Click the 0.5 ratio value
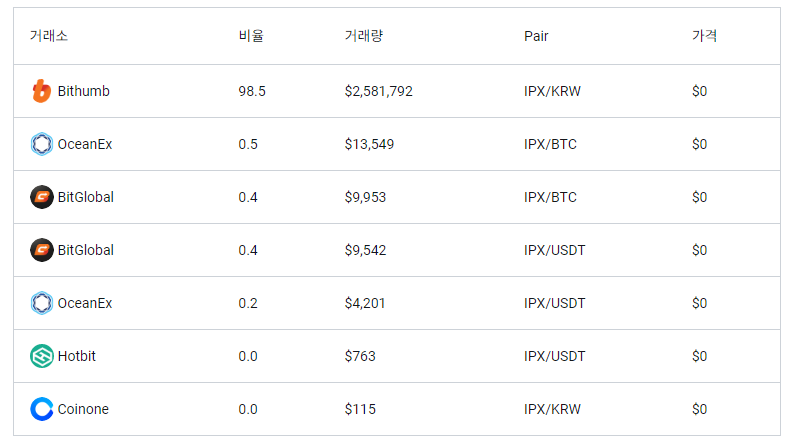Viewport: 789px width, 441px height. [x=248, y=144]
